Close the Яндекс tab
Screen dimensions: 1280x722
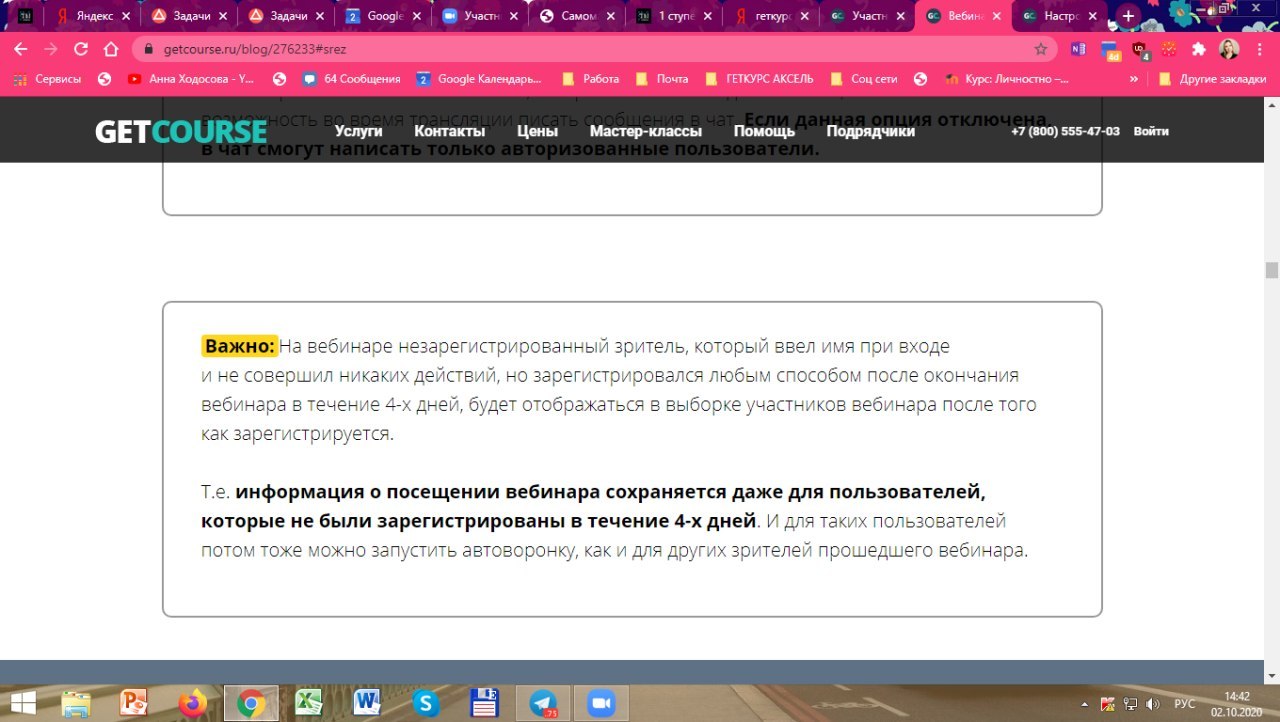tap(124, 16)
